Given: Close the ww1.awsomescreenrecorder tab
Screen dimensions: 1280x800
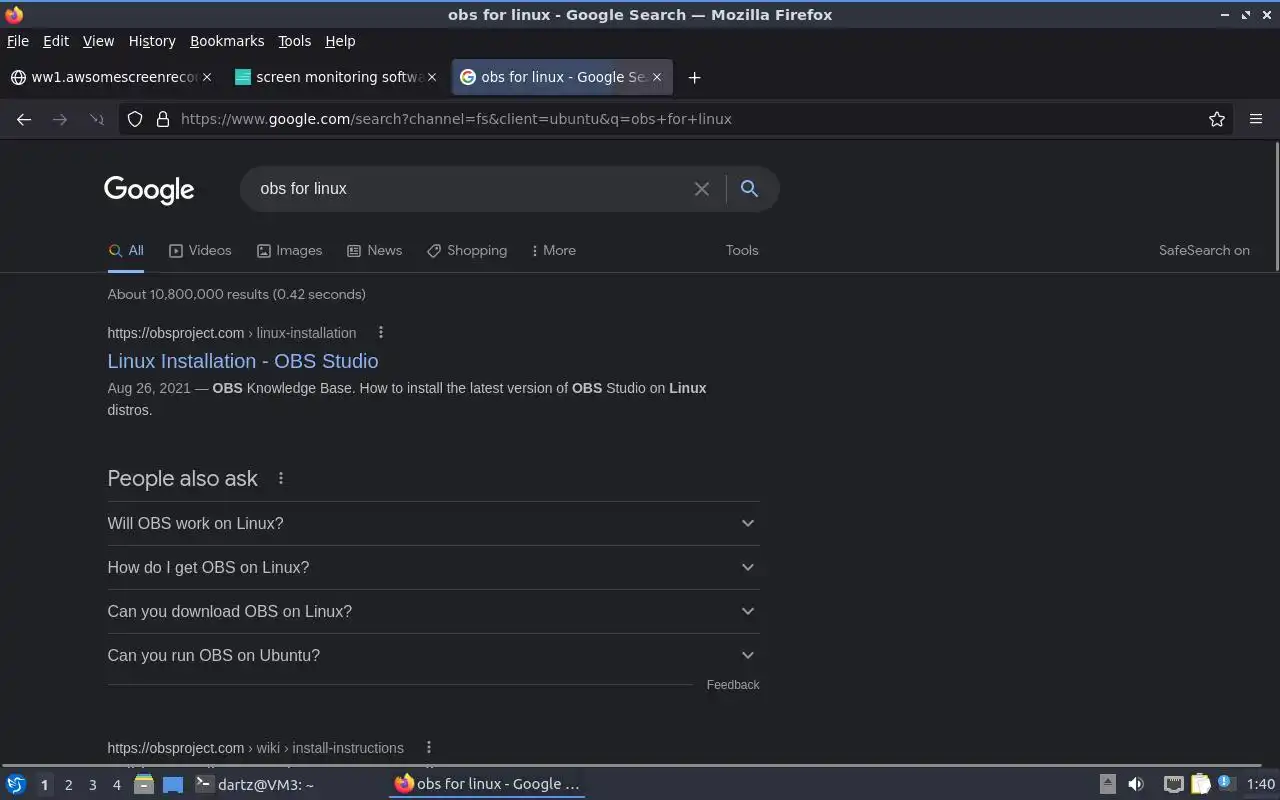Looking at the screenshot, I should [207, 77].
